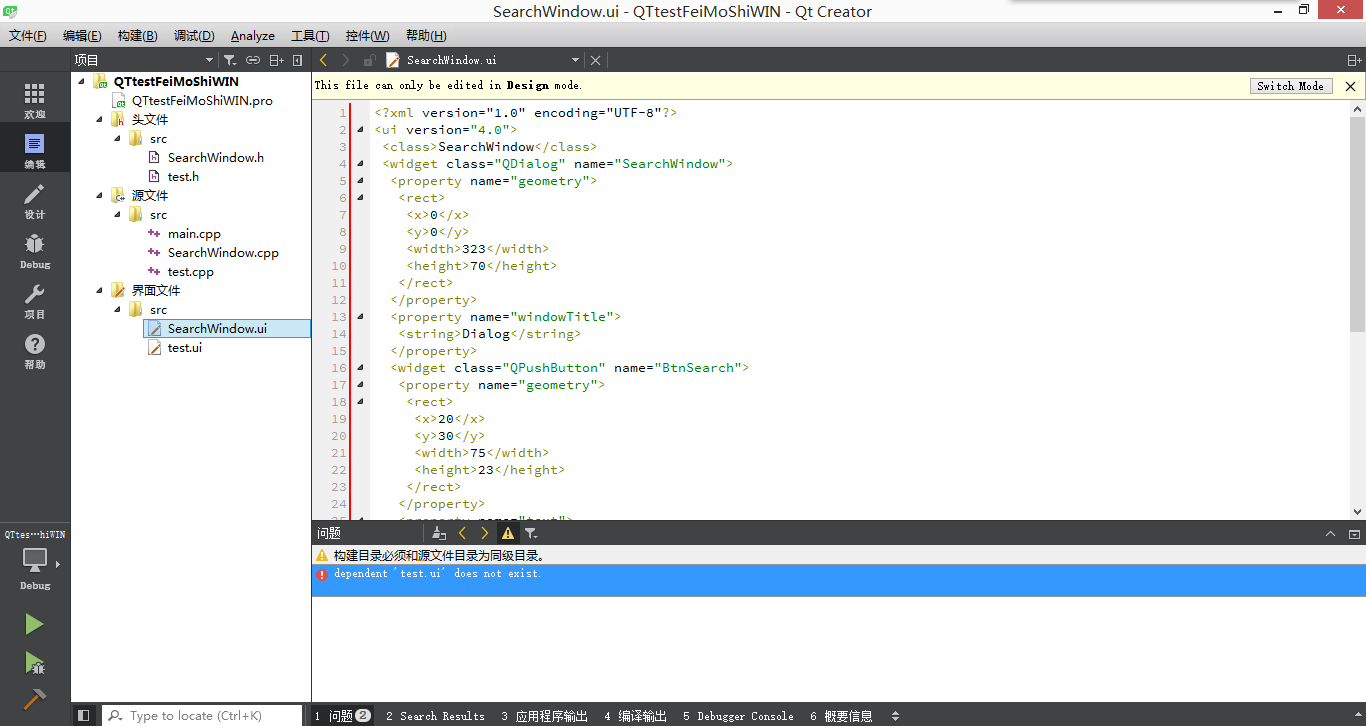Open the SearchWindow.ui document dropdown

(575, 60)
